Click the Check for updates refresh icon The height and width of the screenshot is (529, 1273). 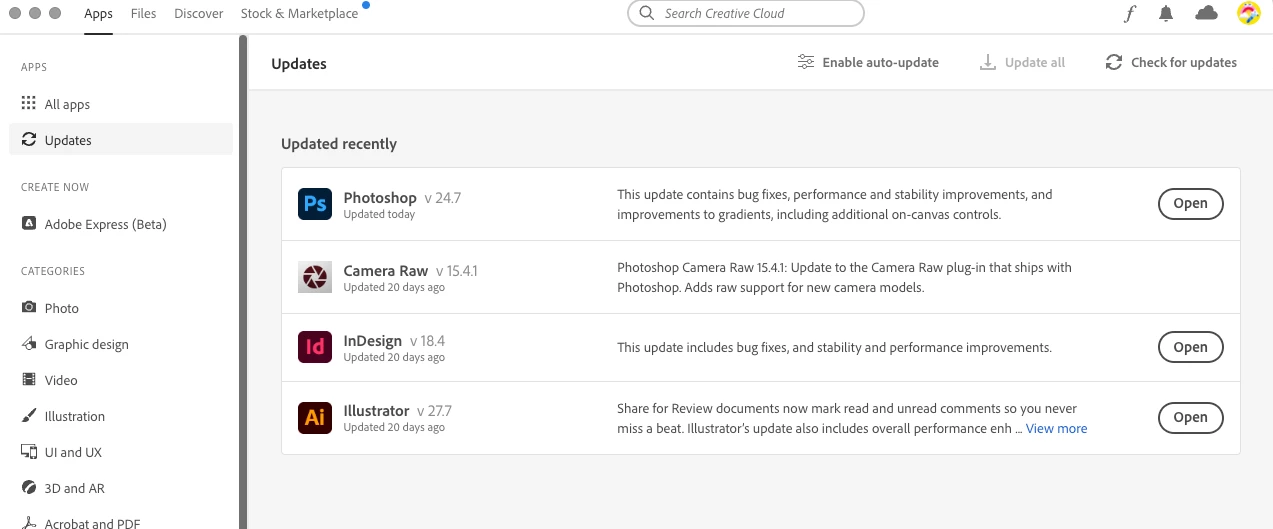[x=1114, y=62]
